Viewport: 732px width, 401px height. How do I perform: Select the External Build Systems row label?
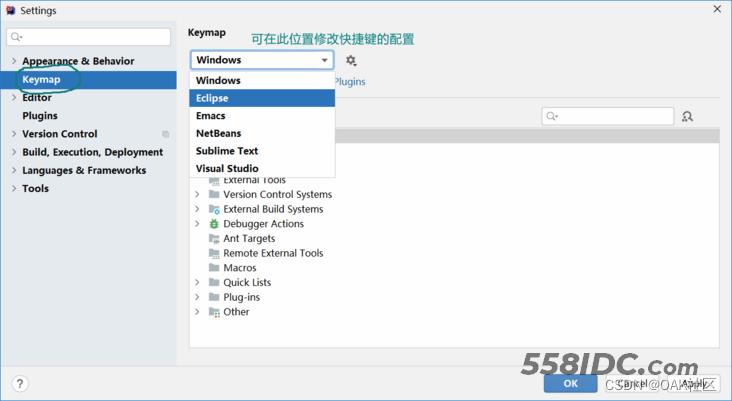(x=273, y=209)
